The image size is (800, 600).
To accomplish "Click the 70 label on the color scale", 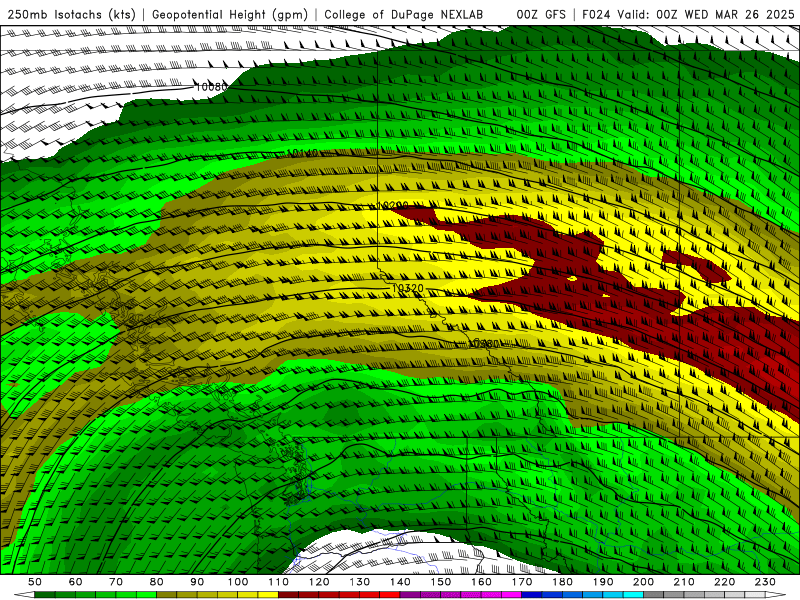I will pyautogui.click(x=116, y=582).
